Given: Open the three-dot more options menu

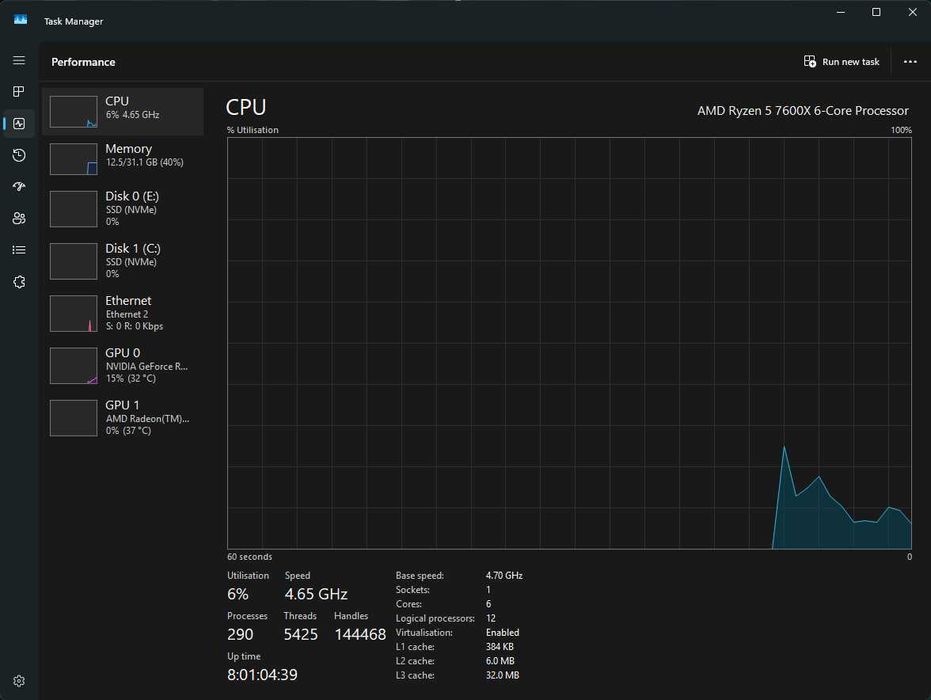Looking at the screenshot, I should [910, 62].
